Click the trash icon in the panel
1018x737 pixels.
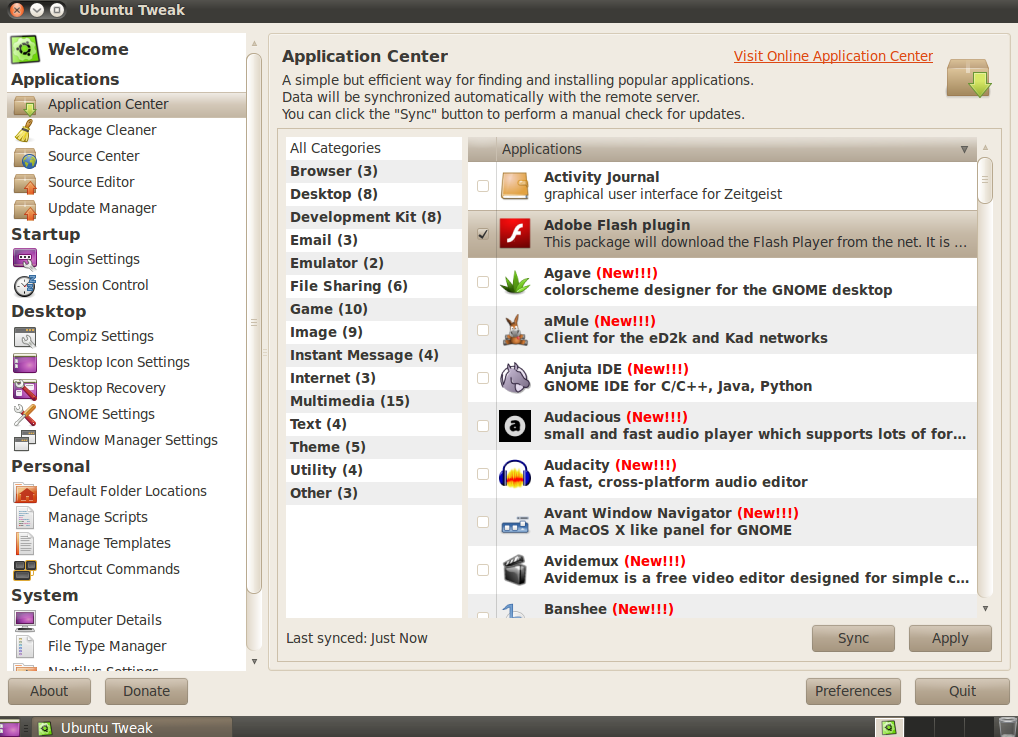(1008, 727)
